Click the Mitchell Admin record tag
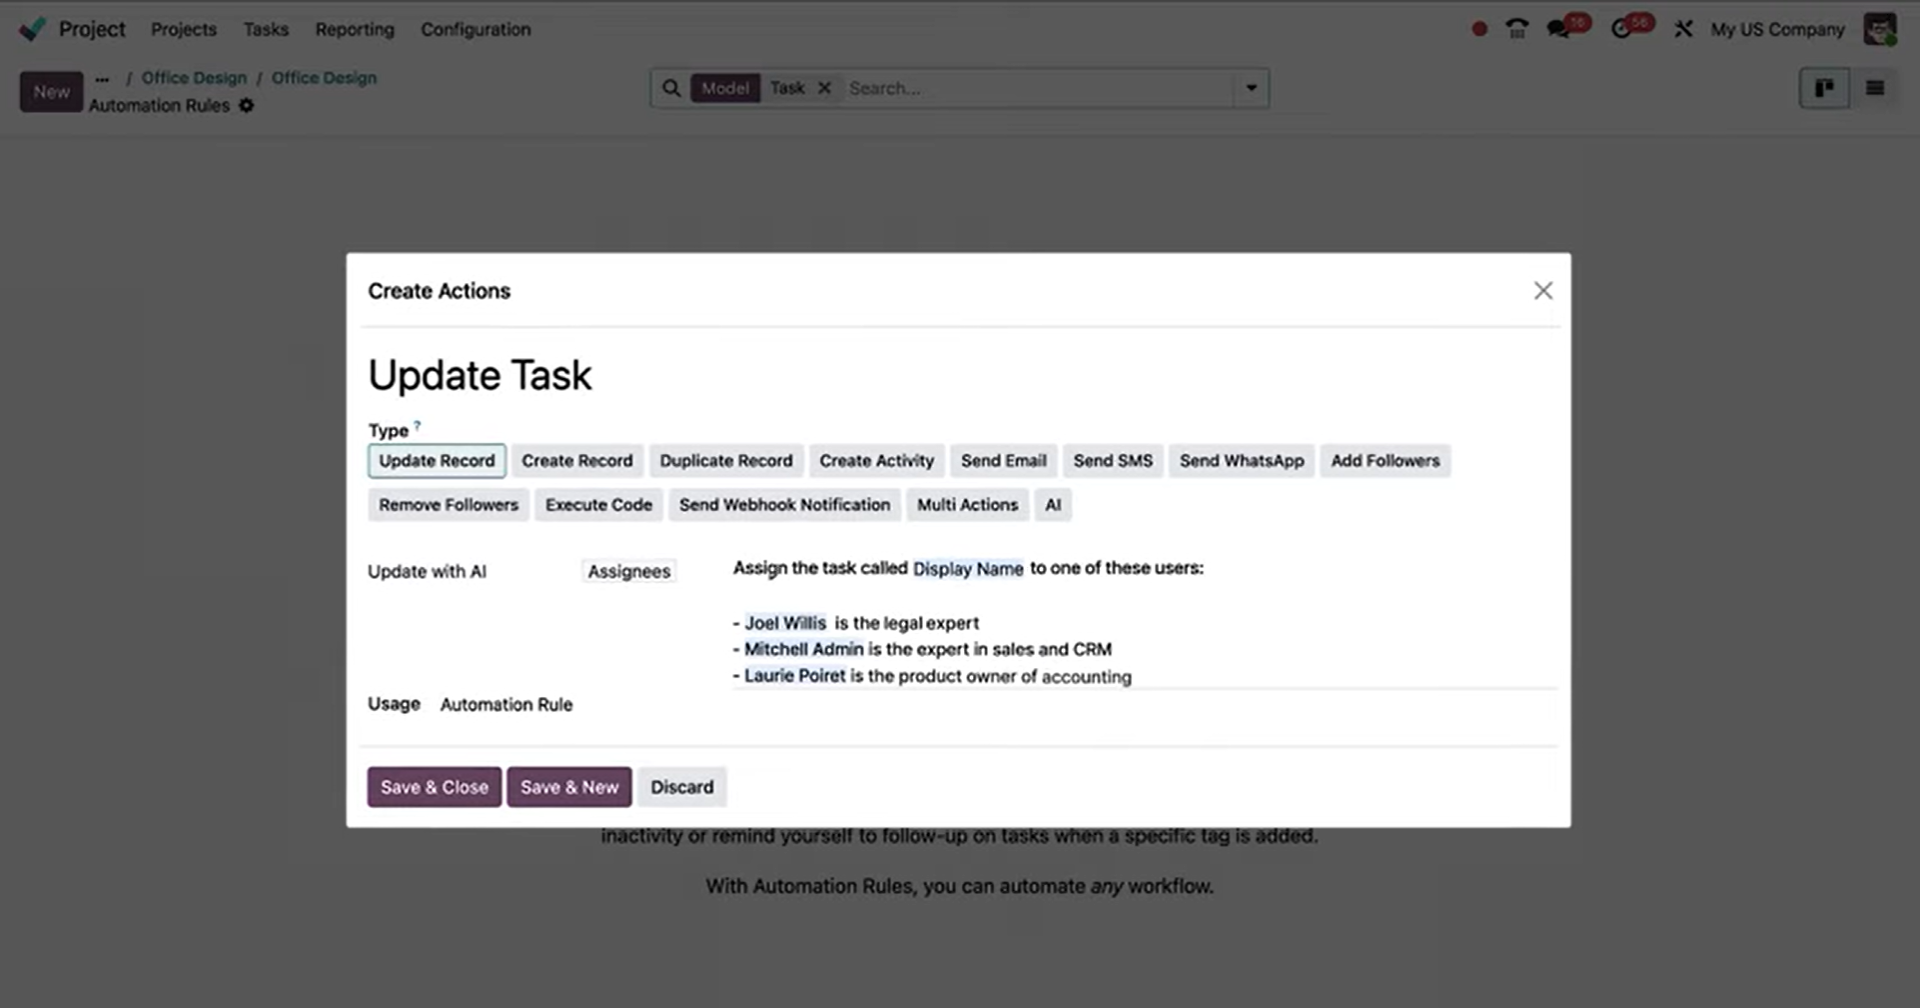 click(803, 649)
